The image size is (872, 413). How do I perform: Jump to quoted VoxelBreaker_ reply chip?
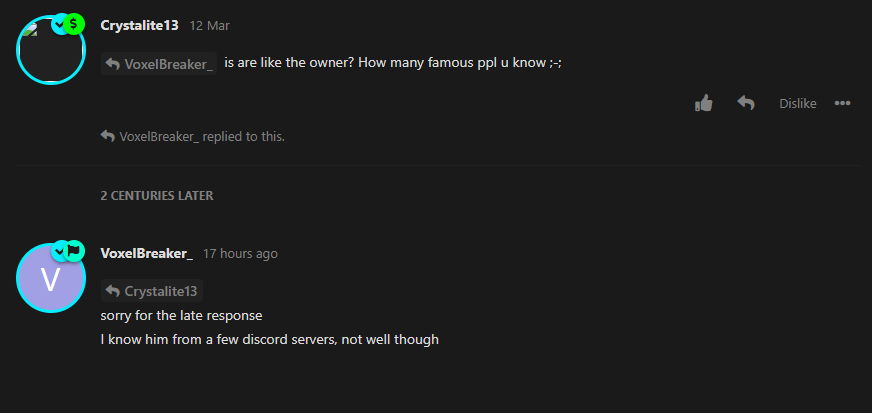click(x=159, y=64)
